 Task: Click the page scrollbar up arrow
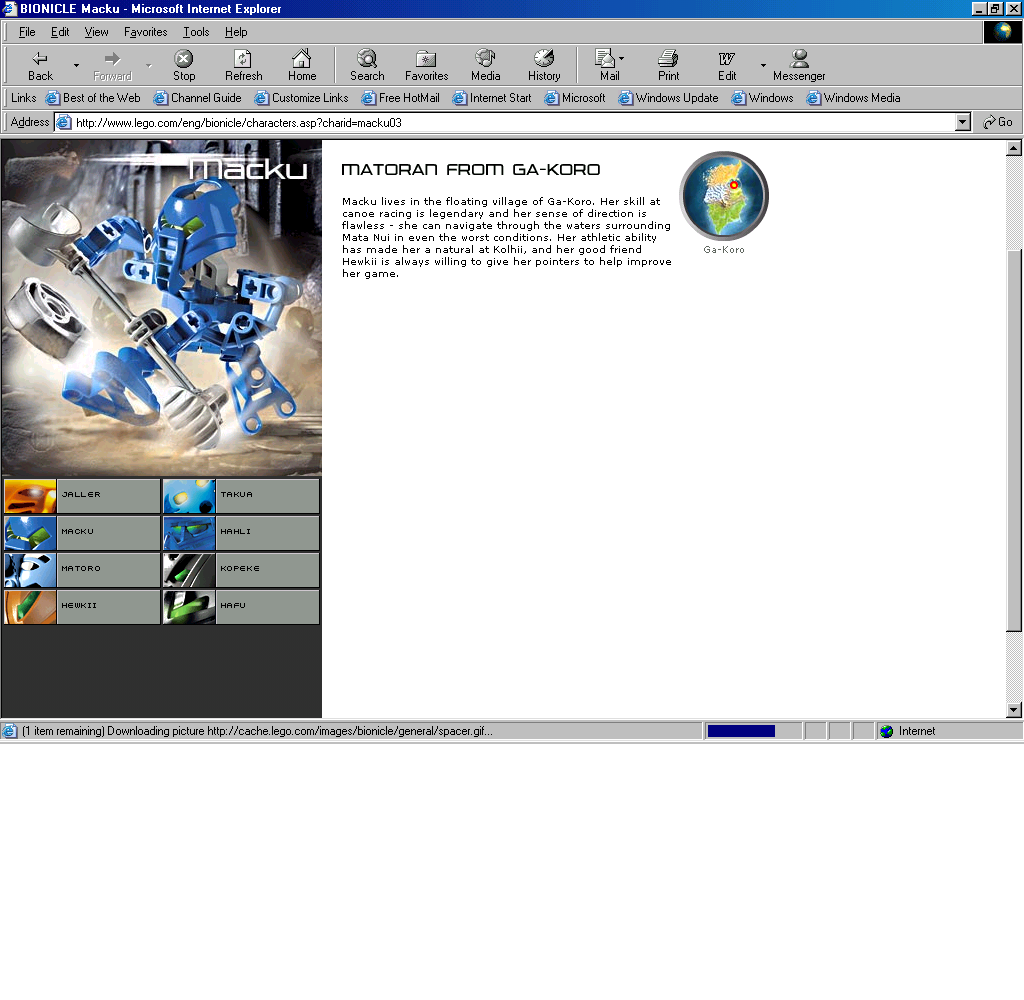(1014, 148)
